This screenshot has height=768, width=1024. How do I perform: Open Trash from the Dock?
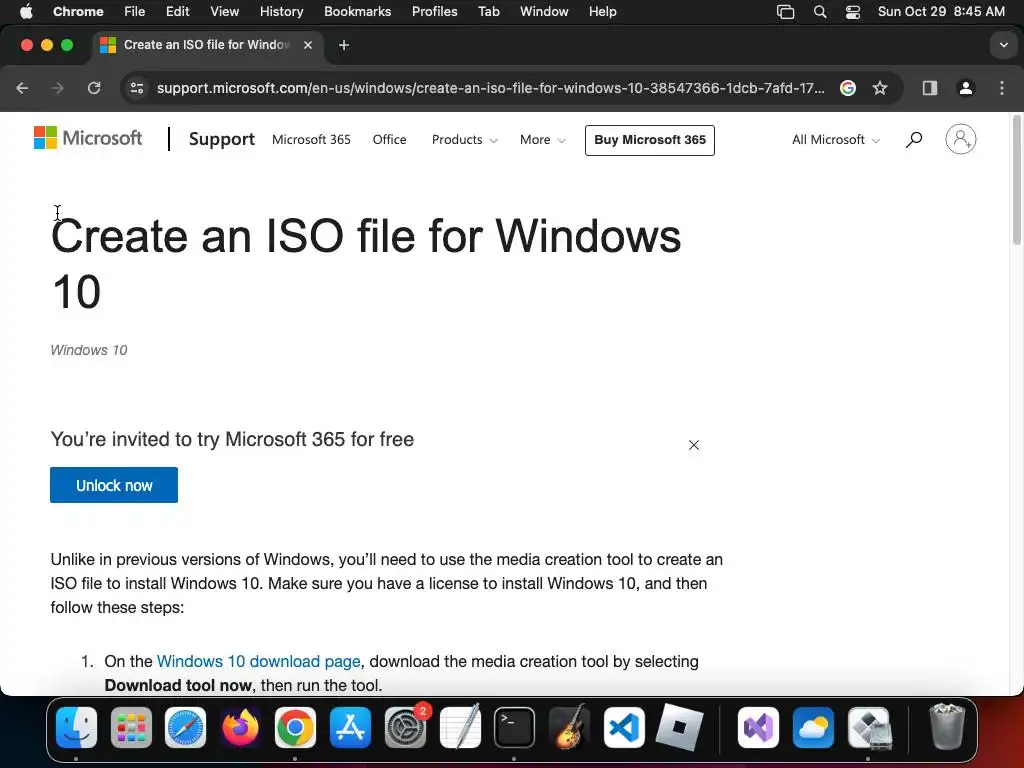click(x=947, y=728)
